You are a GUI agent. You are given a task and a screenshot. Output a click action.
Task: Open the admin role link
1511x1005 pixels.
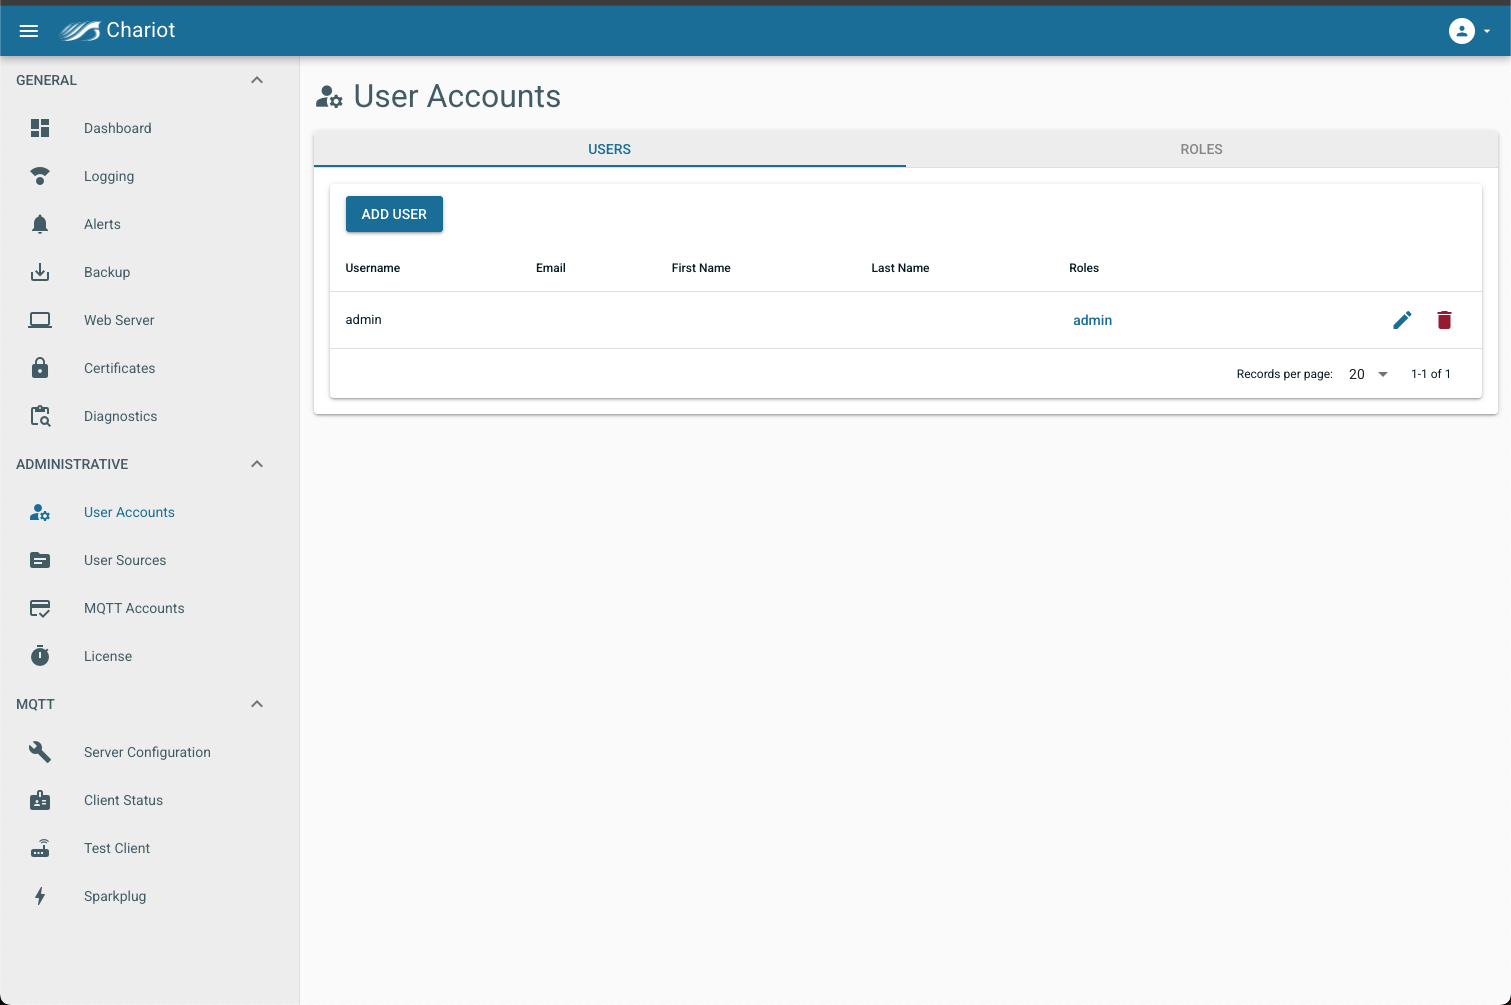1092,320
